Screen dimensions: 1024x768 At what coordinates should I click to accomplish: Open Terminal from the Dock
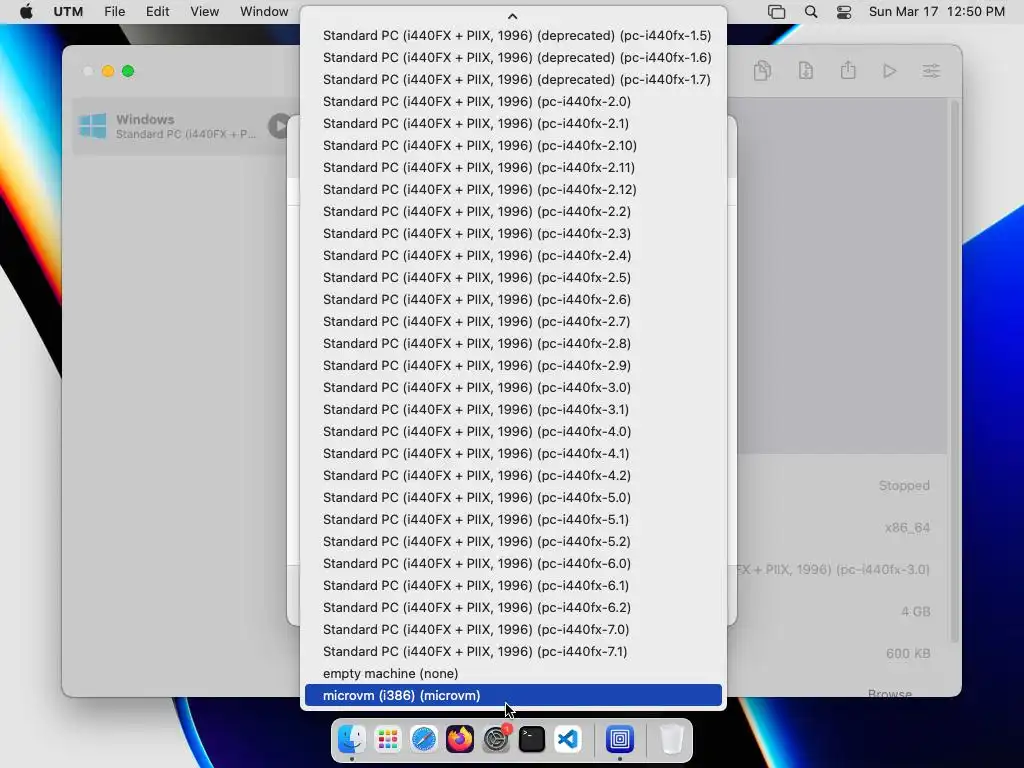pos(532,739)
